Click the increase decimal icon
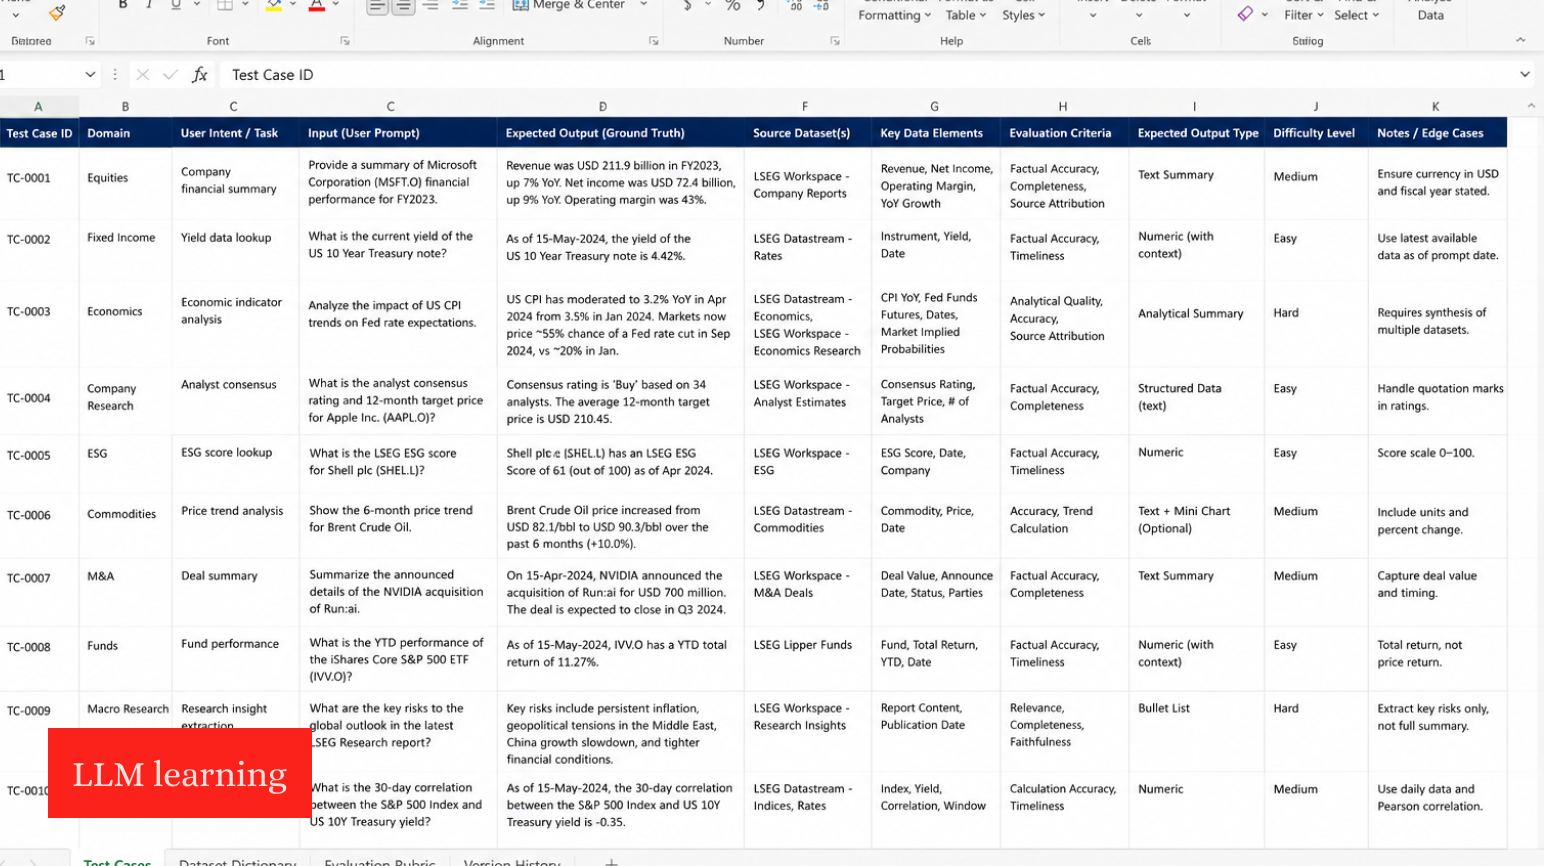The image size is (1544, 866). point(795,6)
